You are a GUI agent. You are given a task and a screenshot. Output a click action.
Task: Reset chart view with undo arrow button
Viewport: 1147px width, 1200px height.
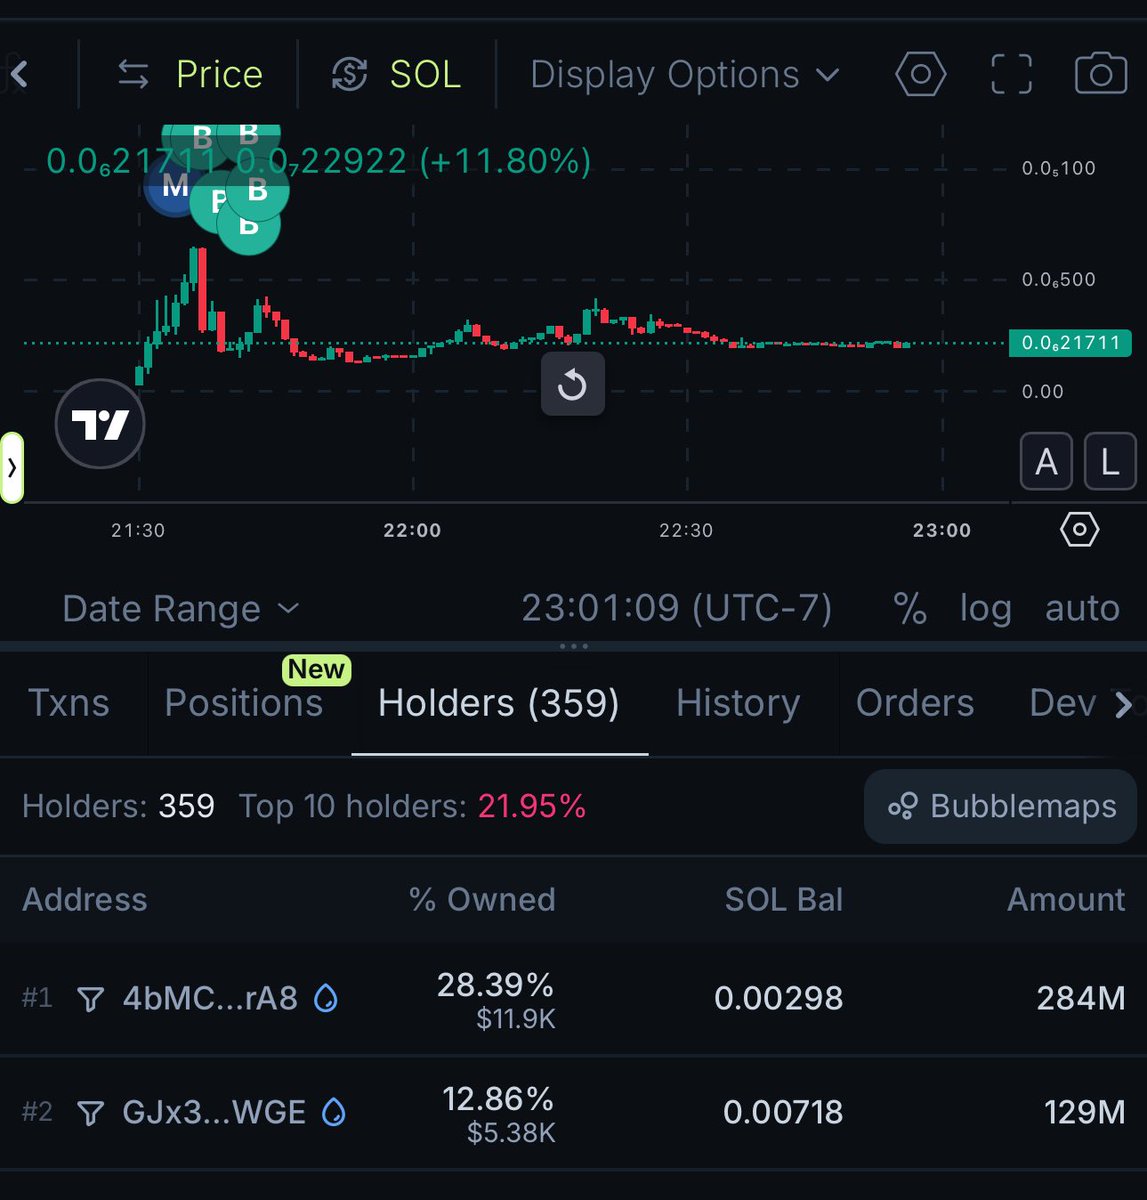572,384
